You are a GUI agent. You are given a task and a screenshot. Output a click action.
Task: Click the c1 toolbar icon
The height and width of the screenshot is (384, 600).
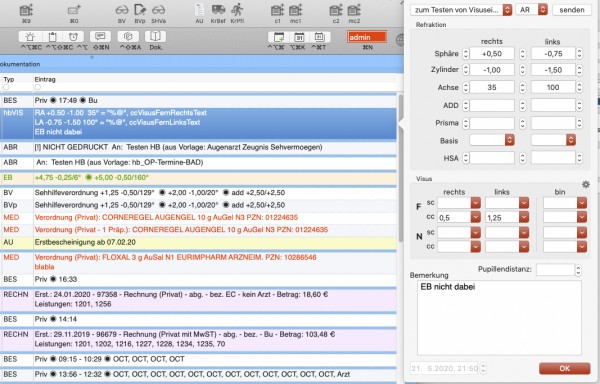277,10
